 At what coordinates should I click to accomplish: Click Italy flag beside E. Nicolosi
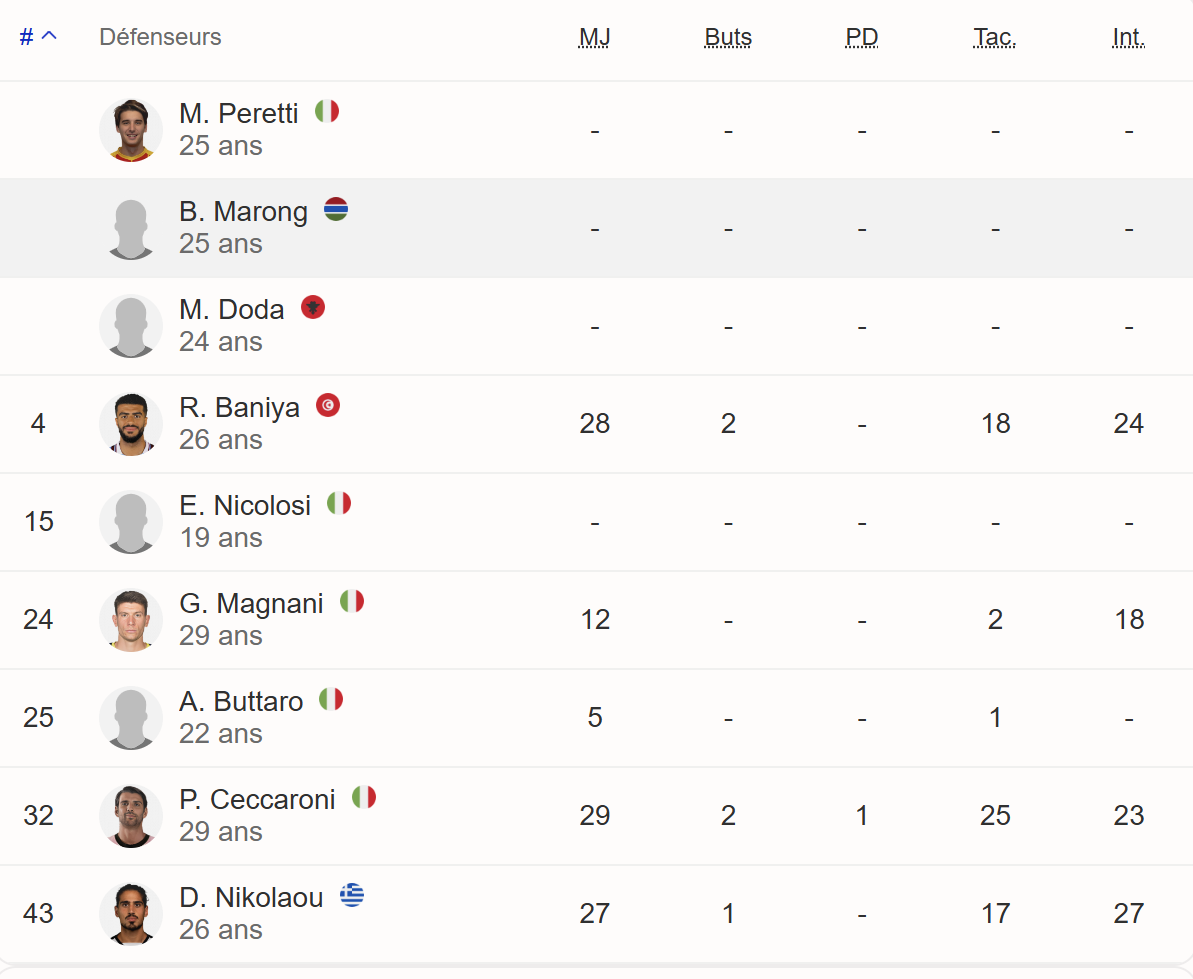tap(339, 503)
